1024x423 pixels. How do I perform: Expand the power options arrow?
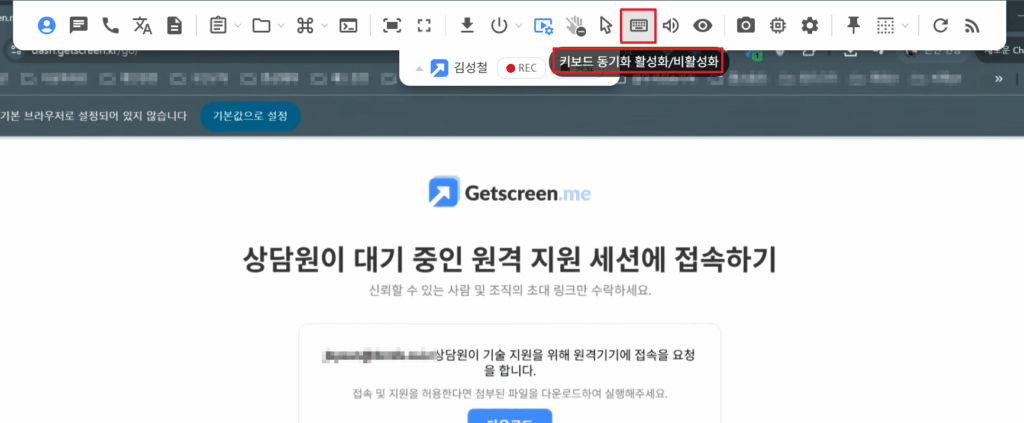click(x=519, y=26)
